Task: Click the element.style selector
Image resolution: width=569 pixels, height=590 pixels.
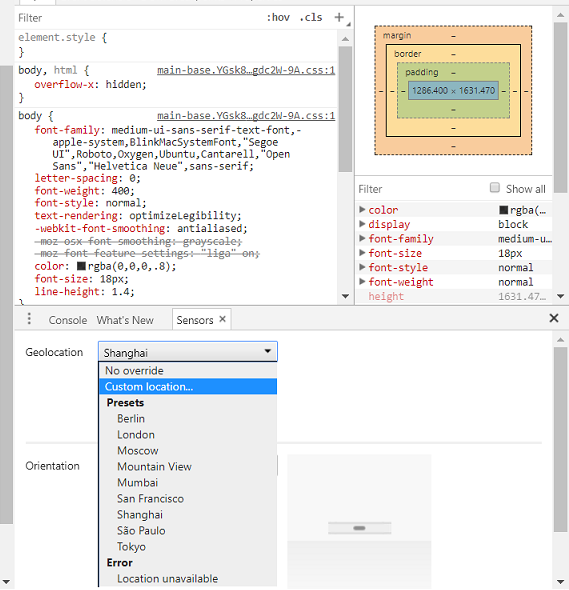Action: (56, 37)
